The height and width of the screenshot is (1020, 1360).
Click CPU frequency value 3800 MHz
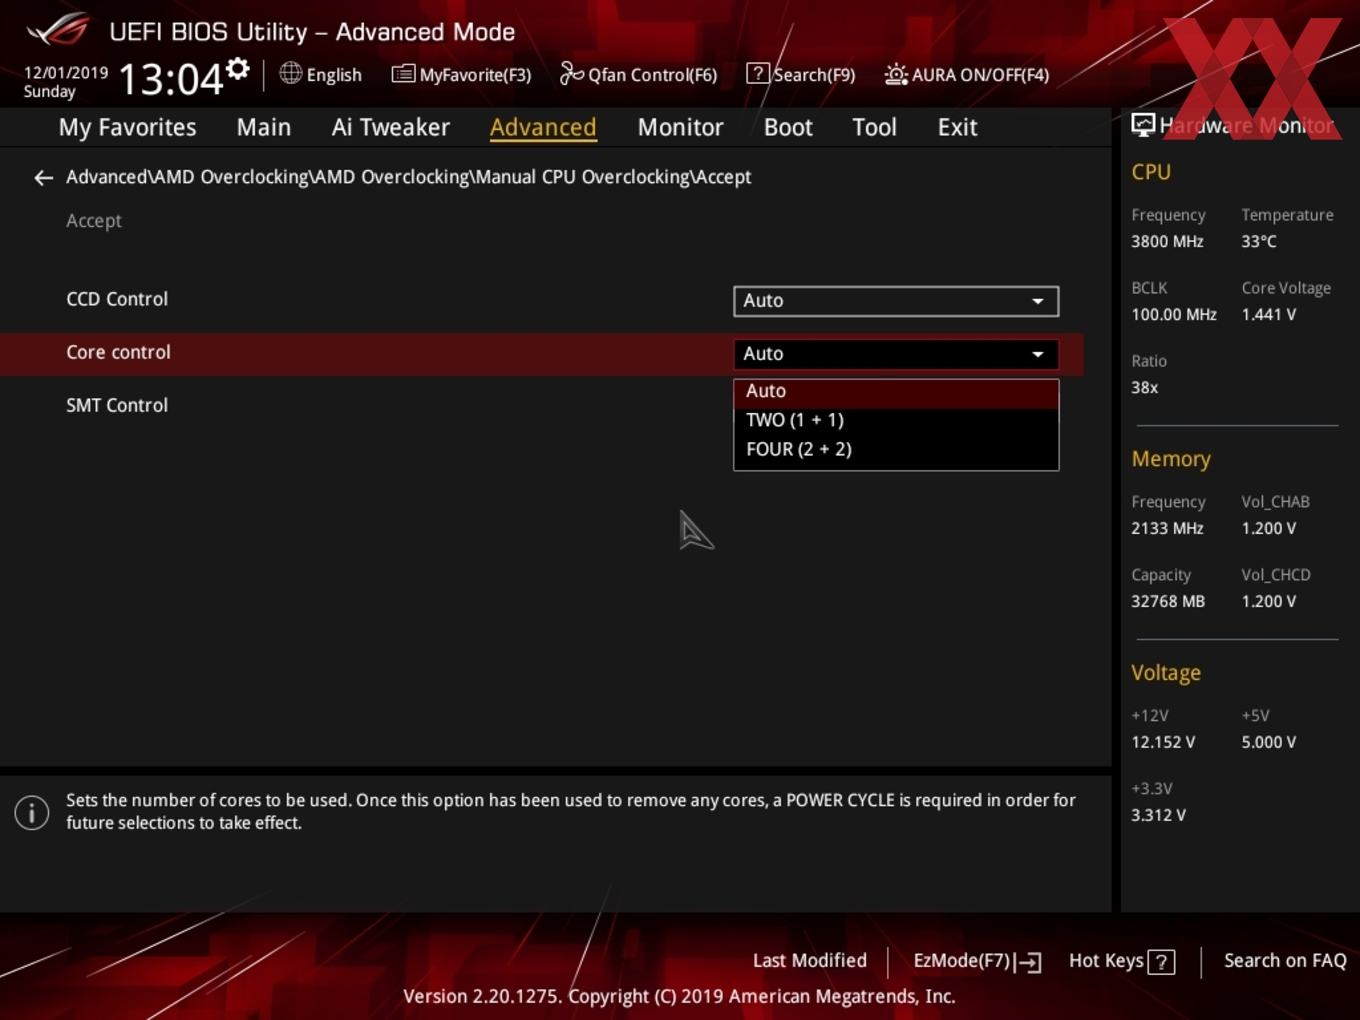pyautogui.click(x=1167, y=241)
